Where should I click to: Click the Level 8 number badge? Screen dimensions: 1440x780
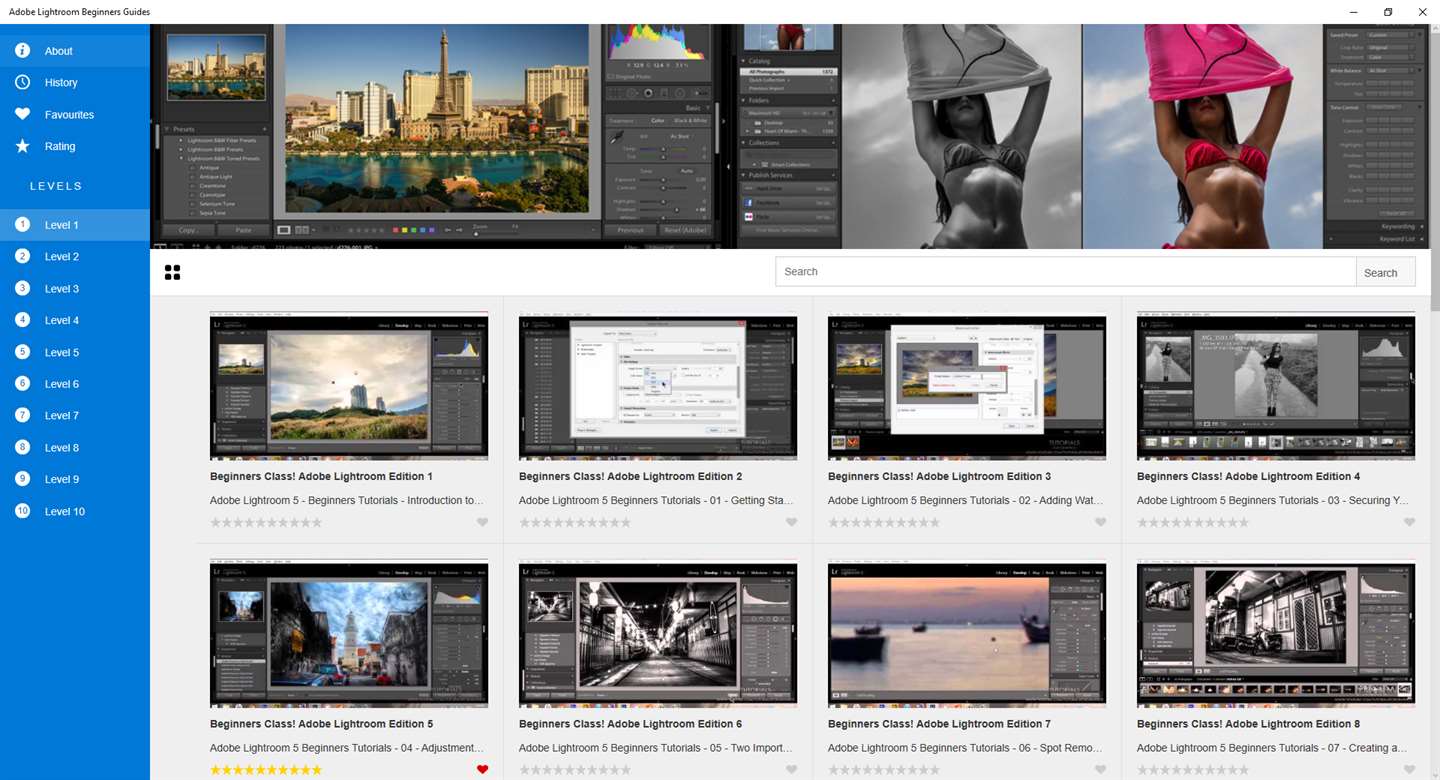point(22,448)
